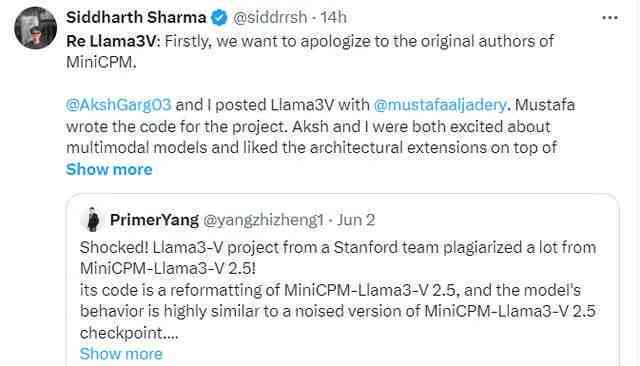The image size is (640, 366).
Task: Expand the quoted tweet's Show more
Action: click(x=121, y=354)
